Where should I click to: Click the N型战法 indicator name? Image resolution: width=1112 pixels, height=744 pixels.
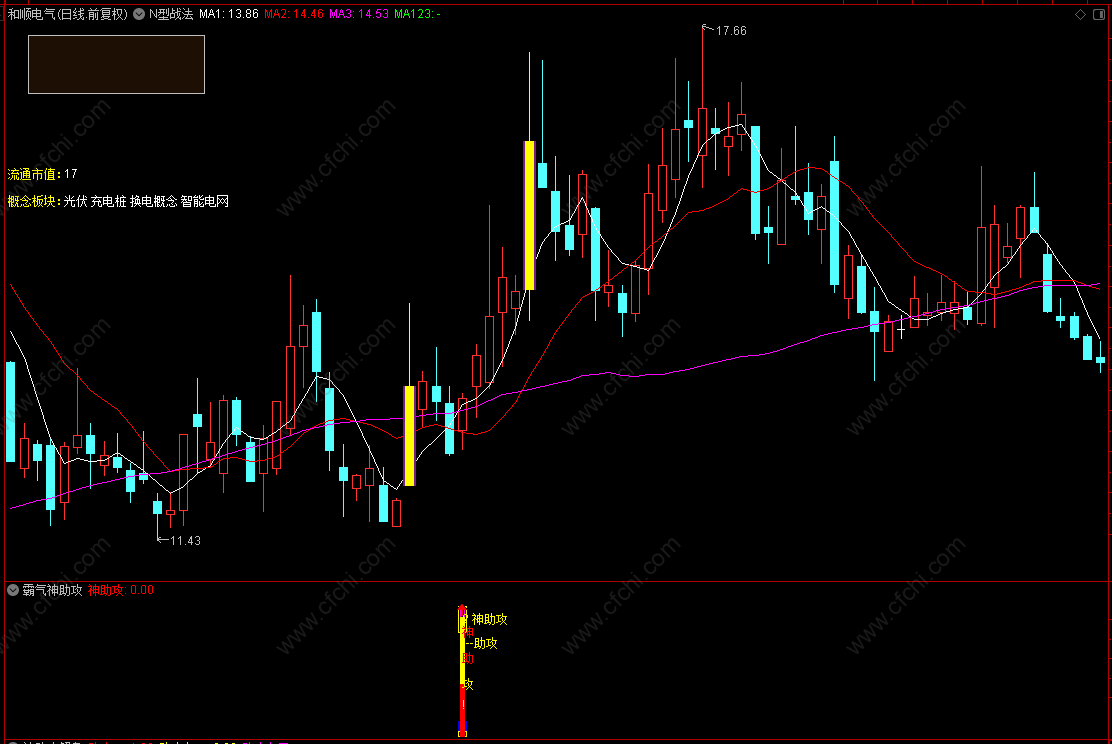(171, 14)
